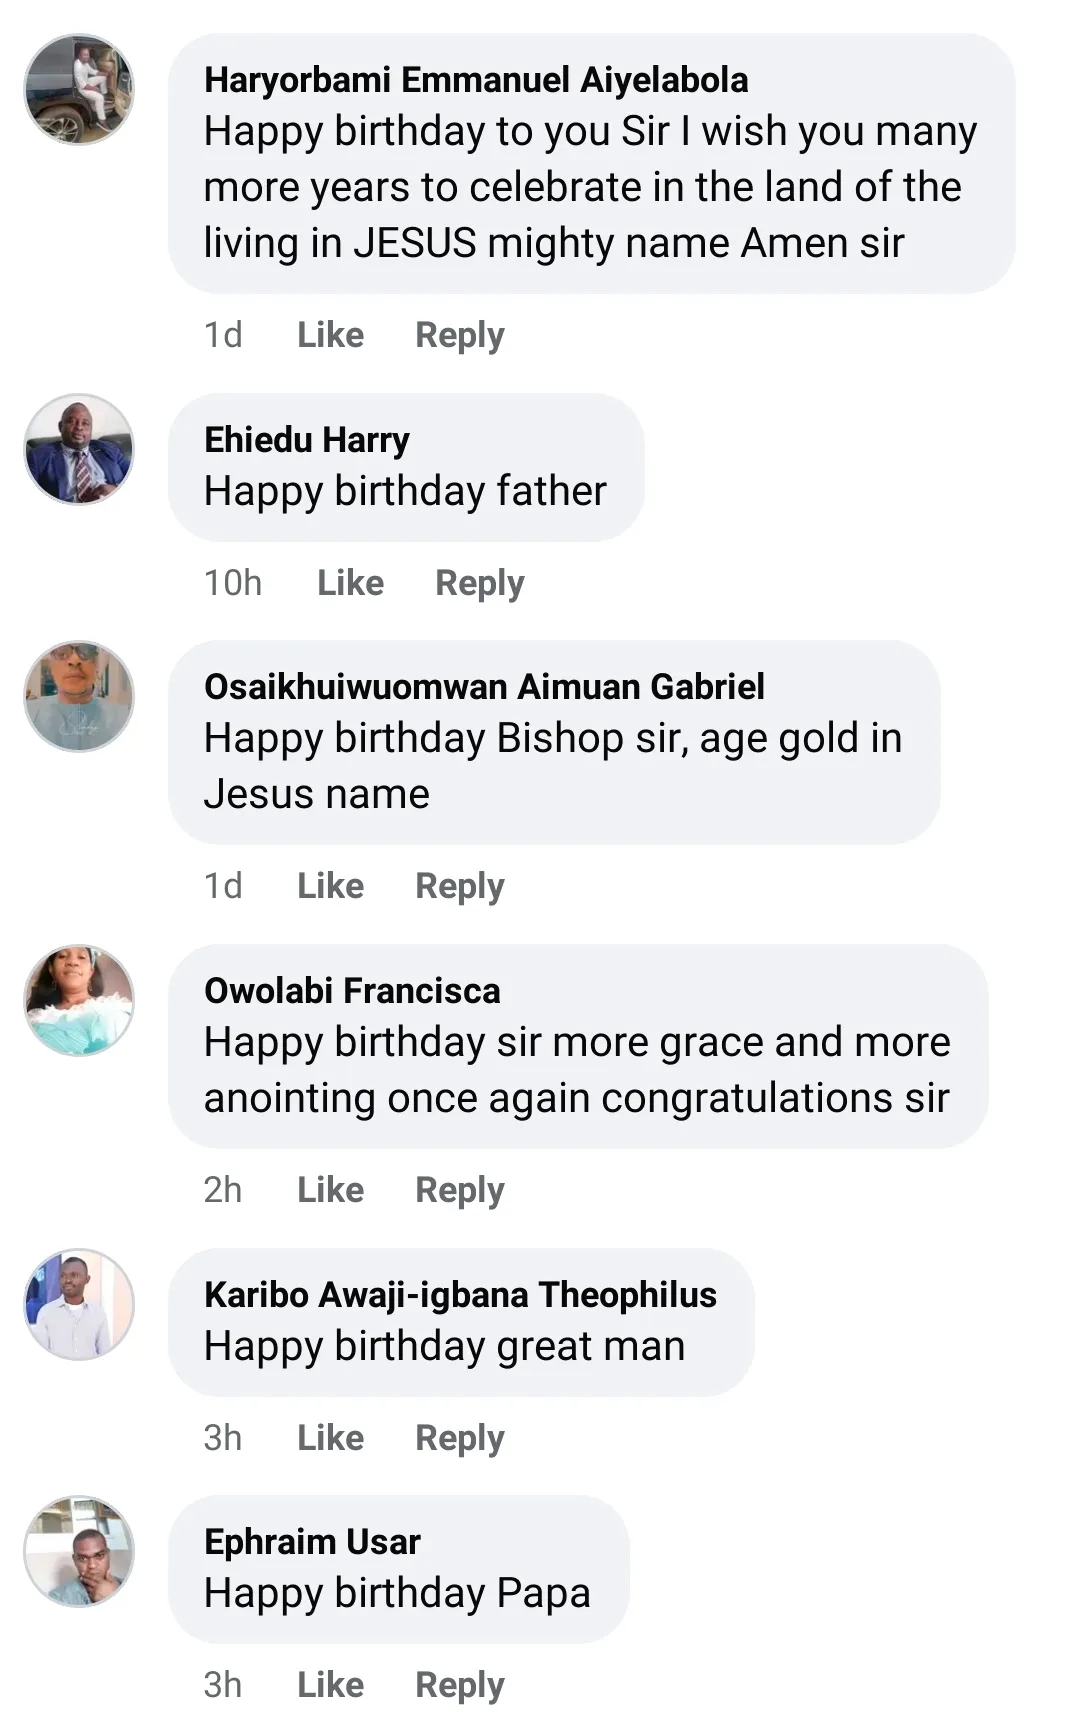Reply to Ehiedu Harry's comment
1080x1728 pixels.
(x=479, y=583)
